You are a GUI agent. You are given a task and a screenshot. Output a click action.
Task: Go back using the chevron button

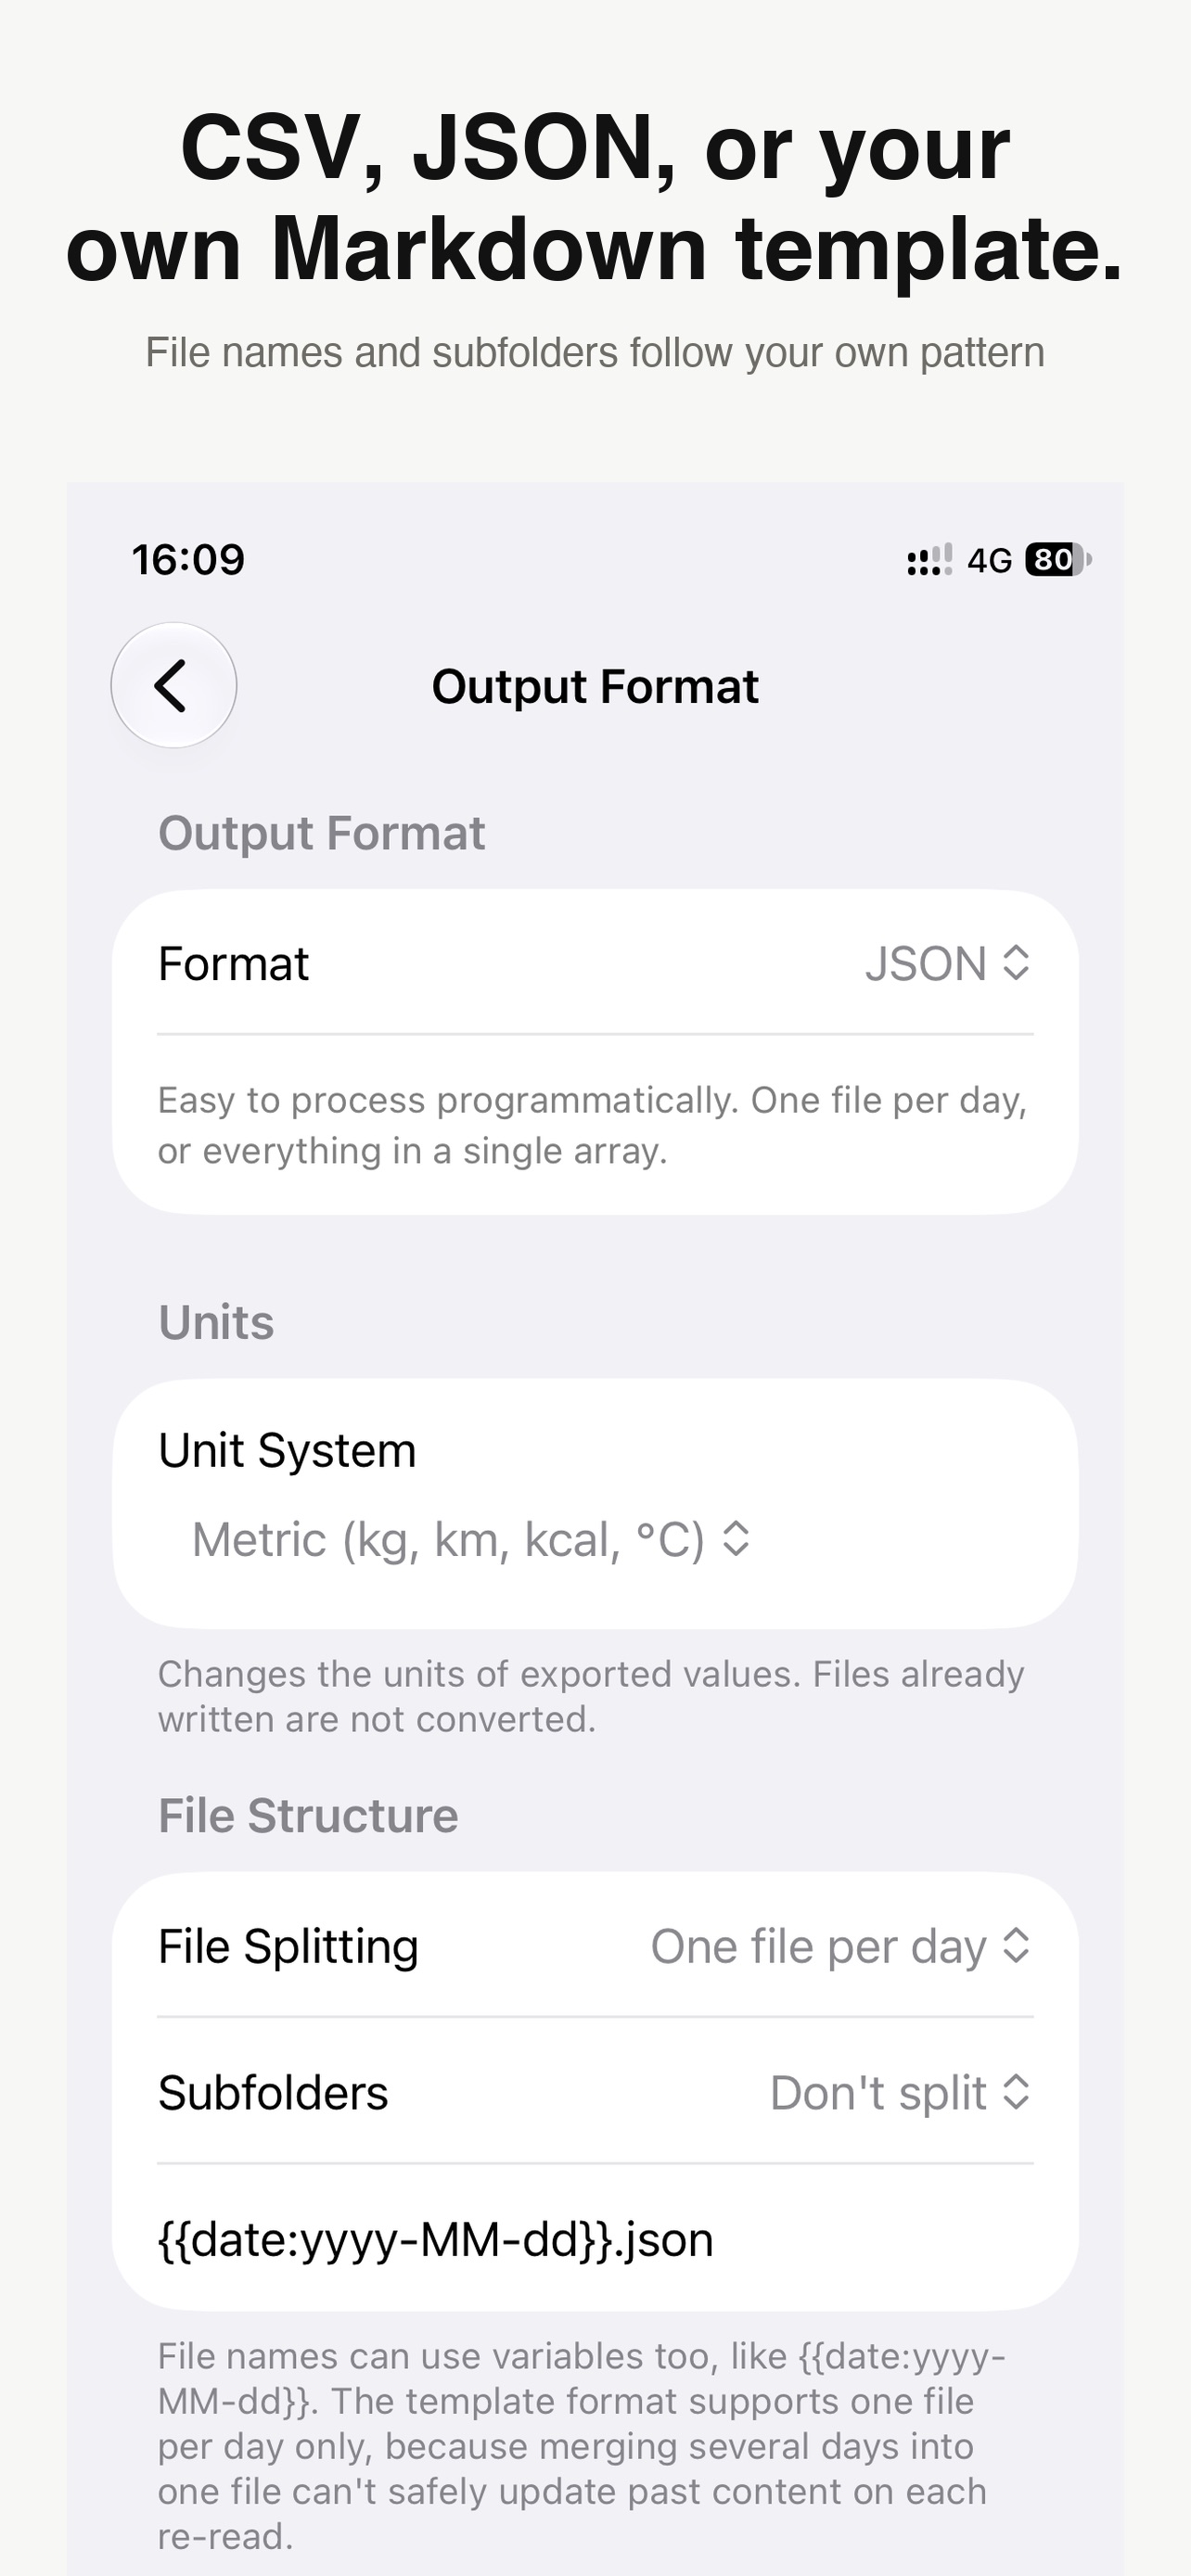pos(173,686)
